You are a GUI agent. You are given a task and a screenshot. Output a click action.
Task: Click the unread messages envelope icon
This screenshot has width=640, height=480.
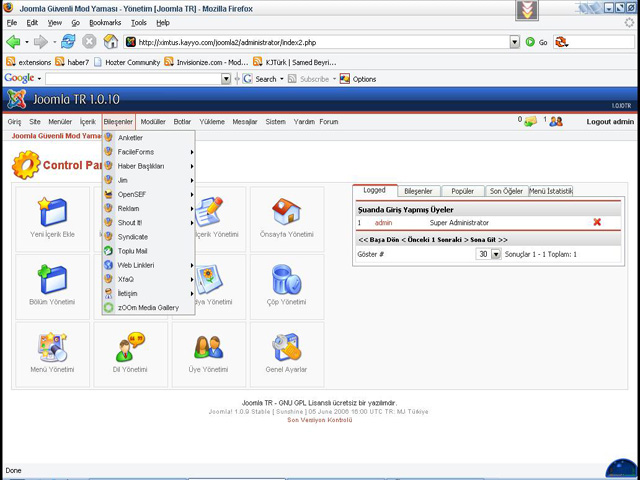point(530,121)
